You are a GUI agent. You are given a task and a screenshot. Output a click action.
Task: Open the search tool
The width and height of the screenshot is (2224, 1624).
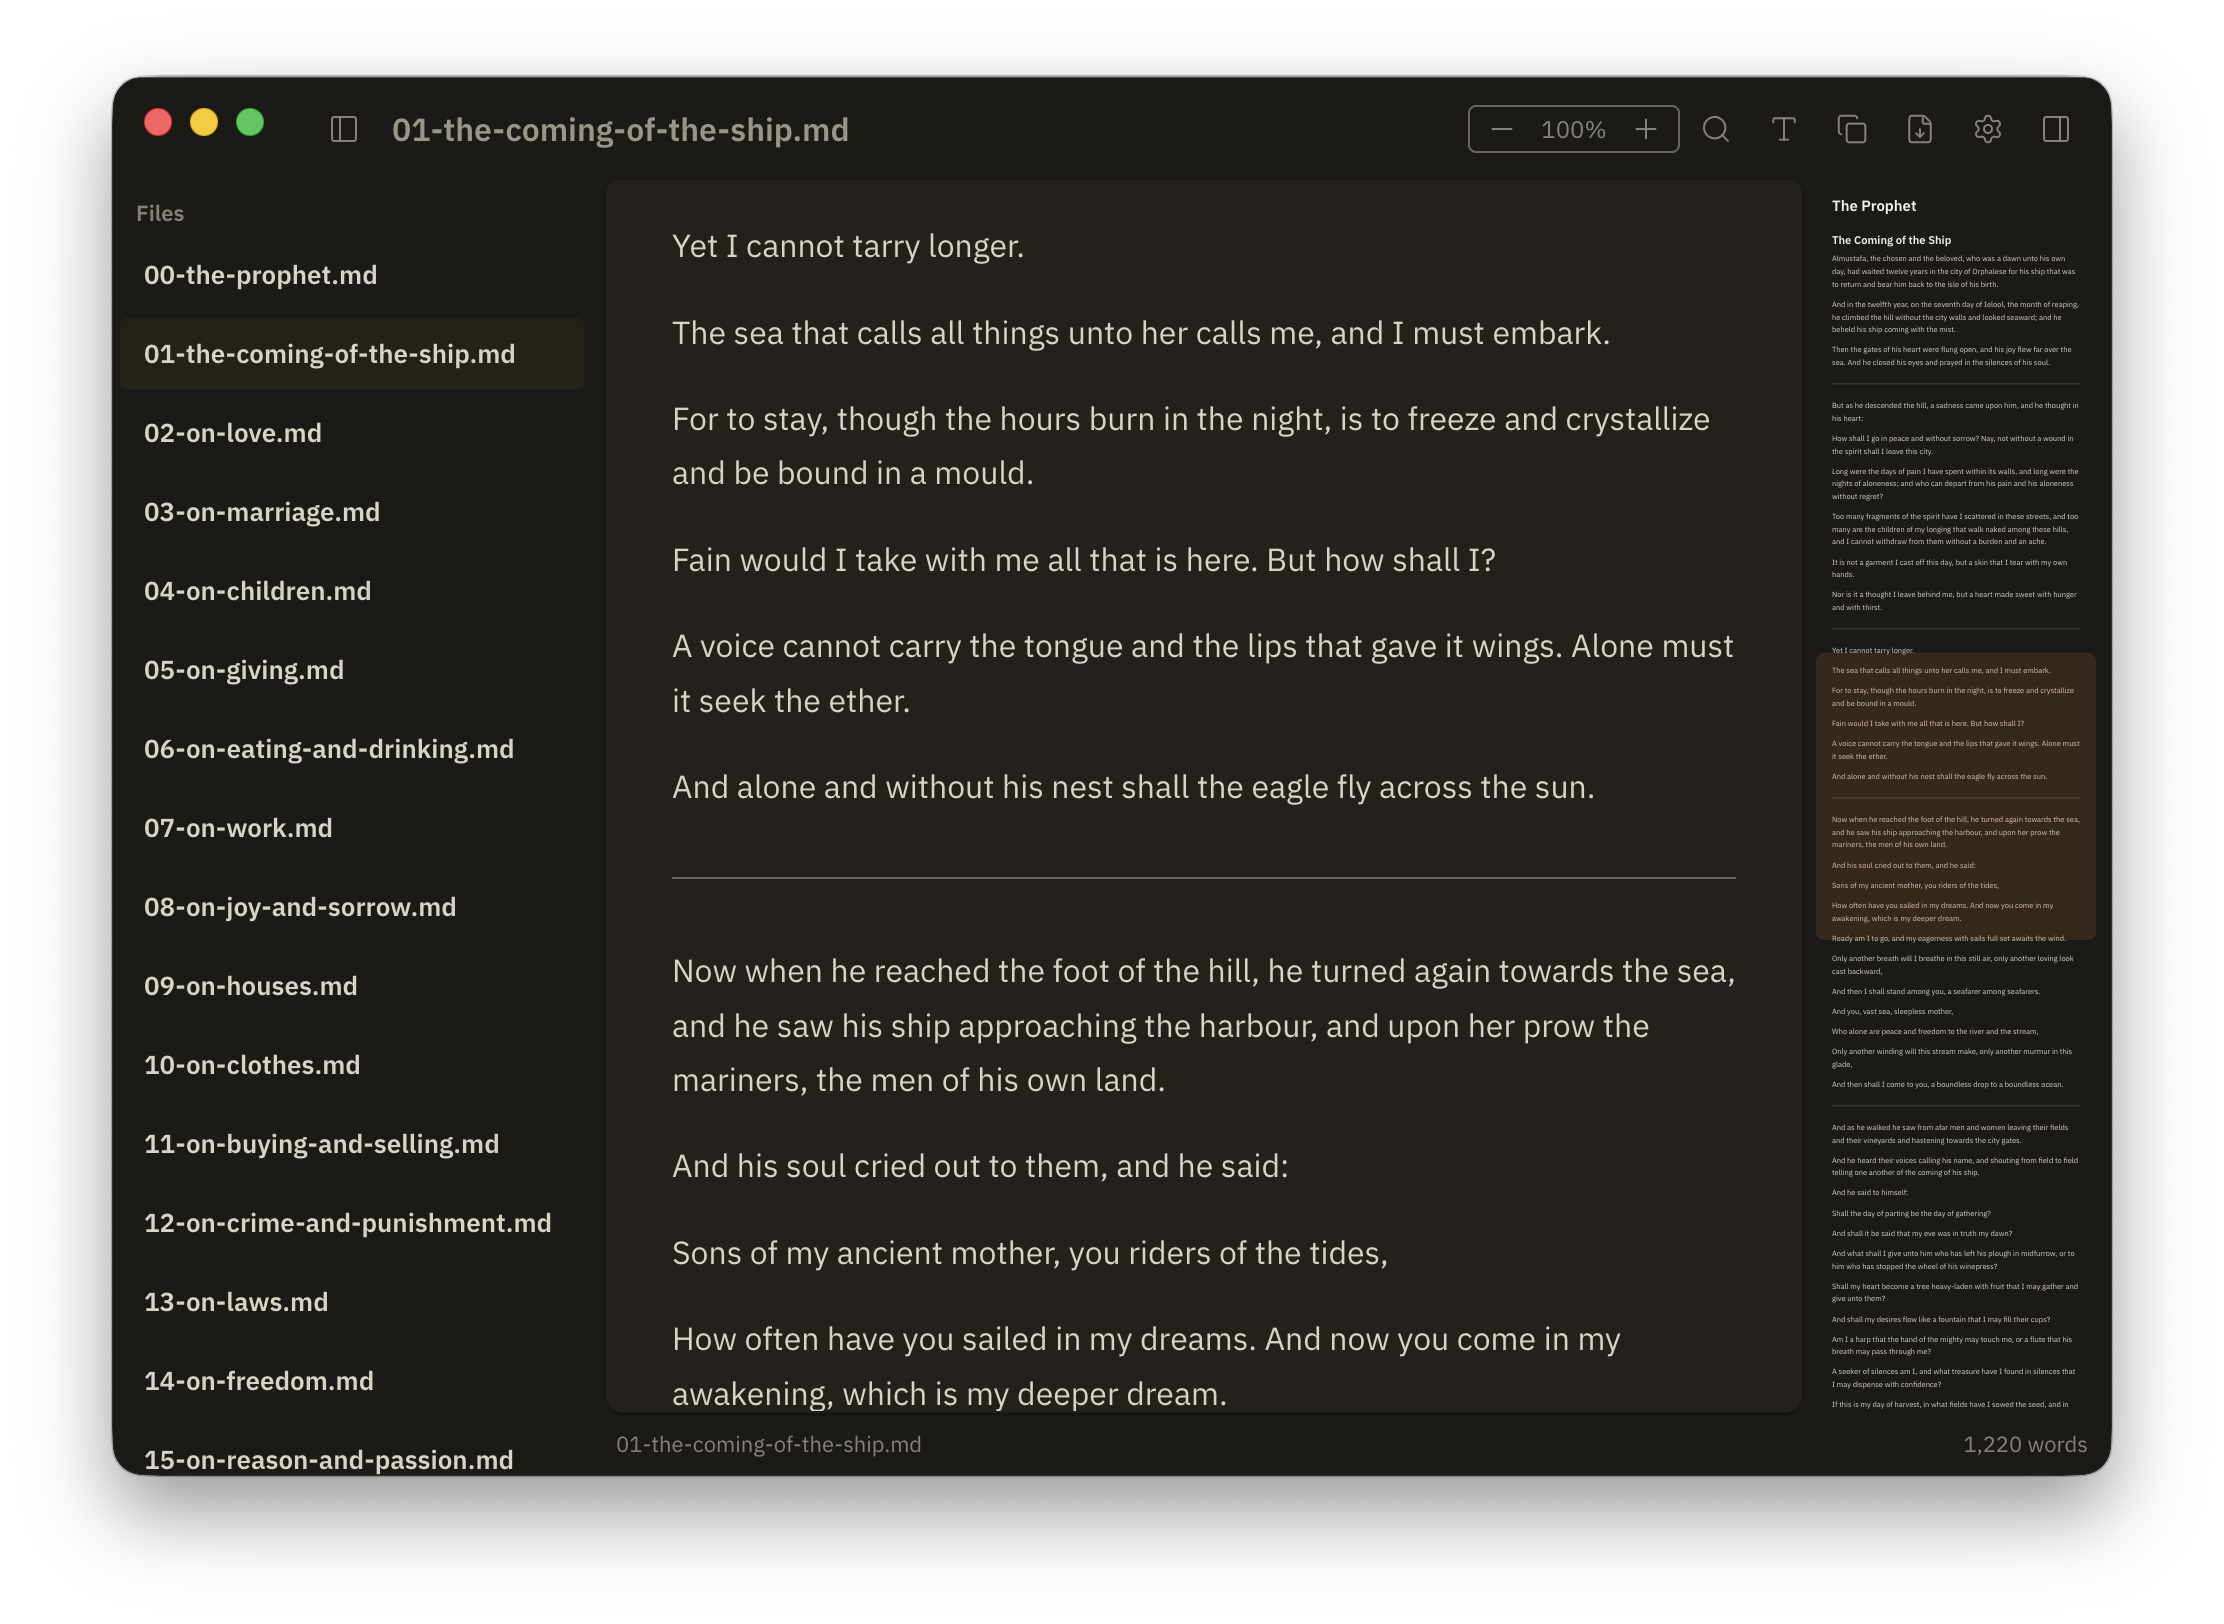click(x=1716, y=129)
